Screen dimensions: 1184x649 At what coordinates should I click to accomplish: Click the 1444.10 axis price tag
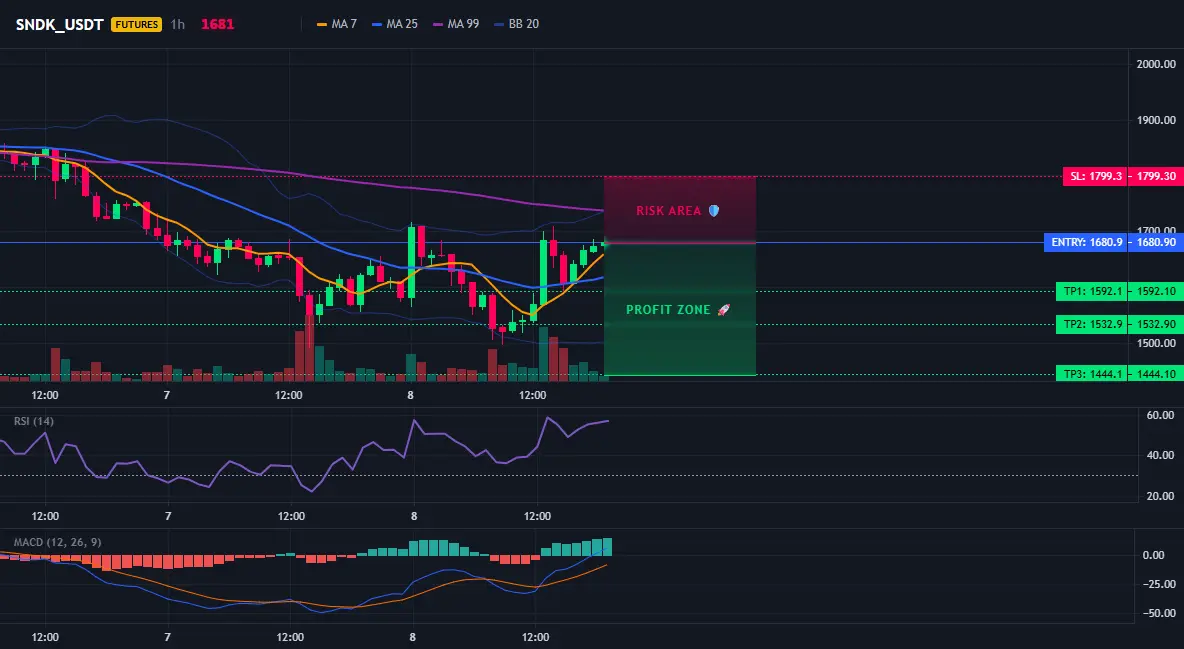[1156, 374]
